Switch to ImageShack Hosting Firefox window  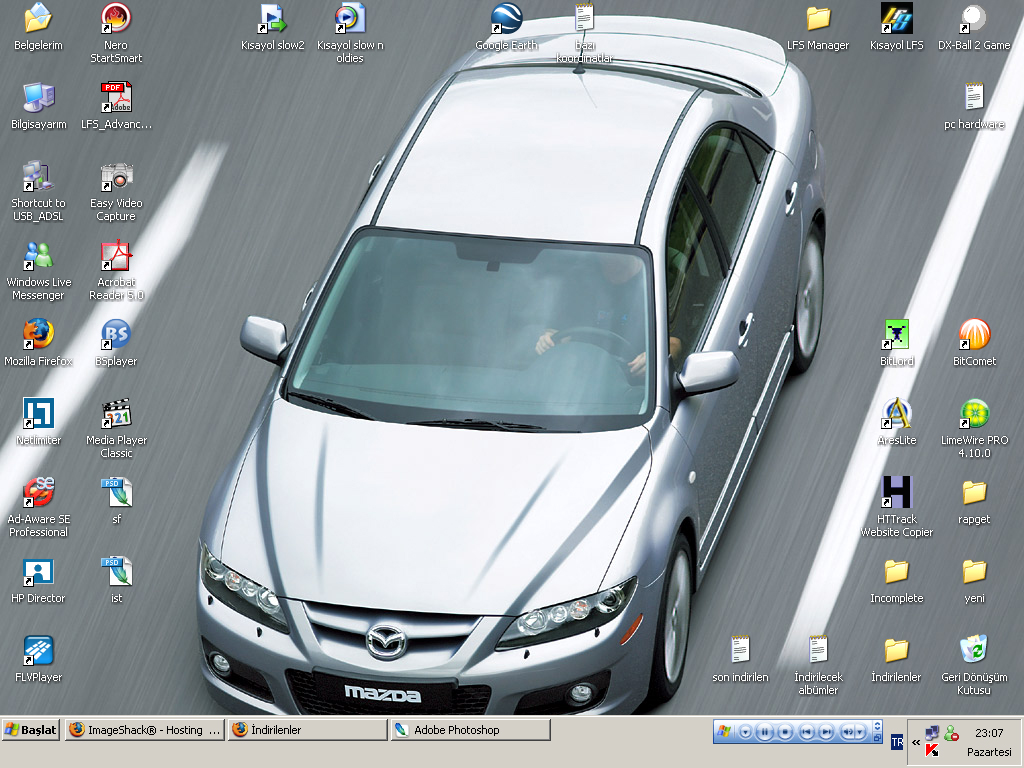coord(144,729)
